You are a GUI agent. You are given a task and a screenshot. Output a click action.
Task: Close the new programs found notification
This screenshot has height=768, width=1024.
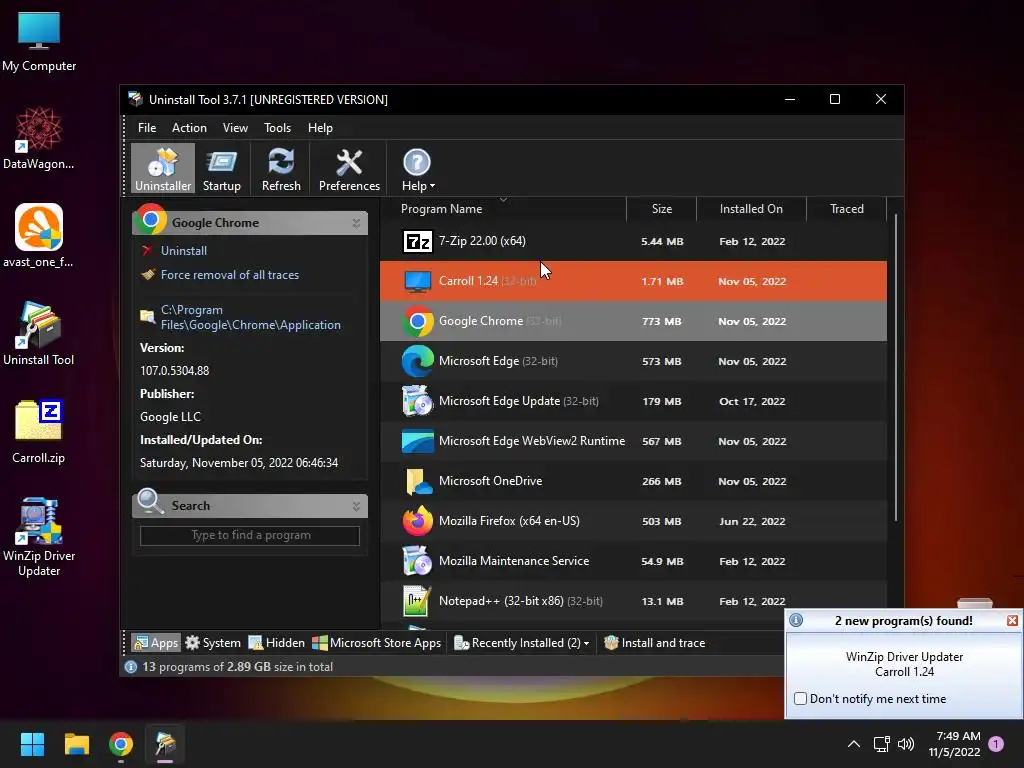1012,621
